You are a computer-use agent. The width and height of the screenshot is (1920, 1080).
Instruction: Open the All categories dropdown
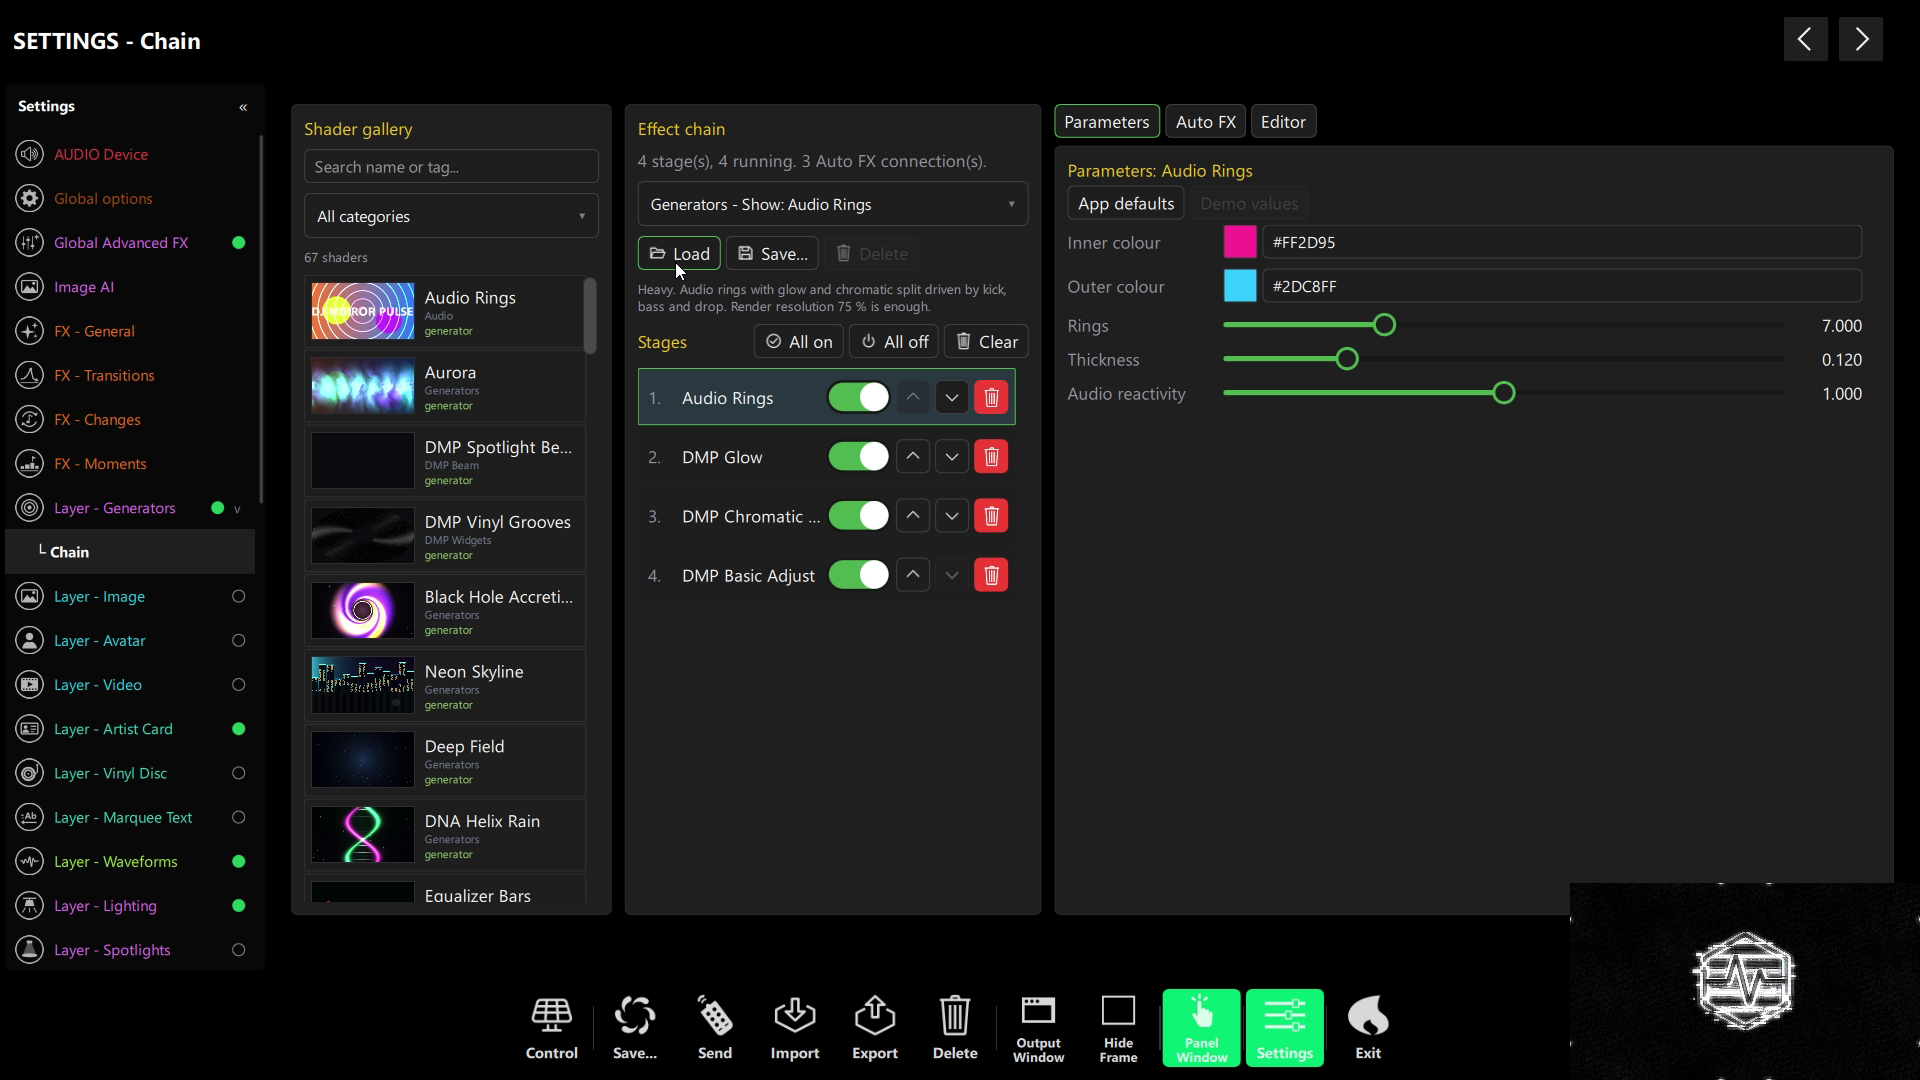click(451, 216)
